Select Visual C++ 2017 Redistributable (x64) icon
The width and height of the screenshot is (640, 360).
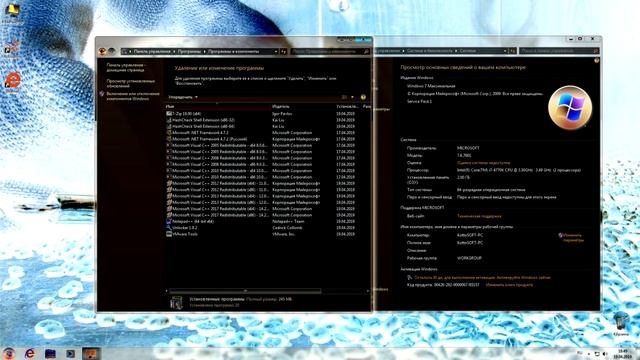[169, 209]
